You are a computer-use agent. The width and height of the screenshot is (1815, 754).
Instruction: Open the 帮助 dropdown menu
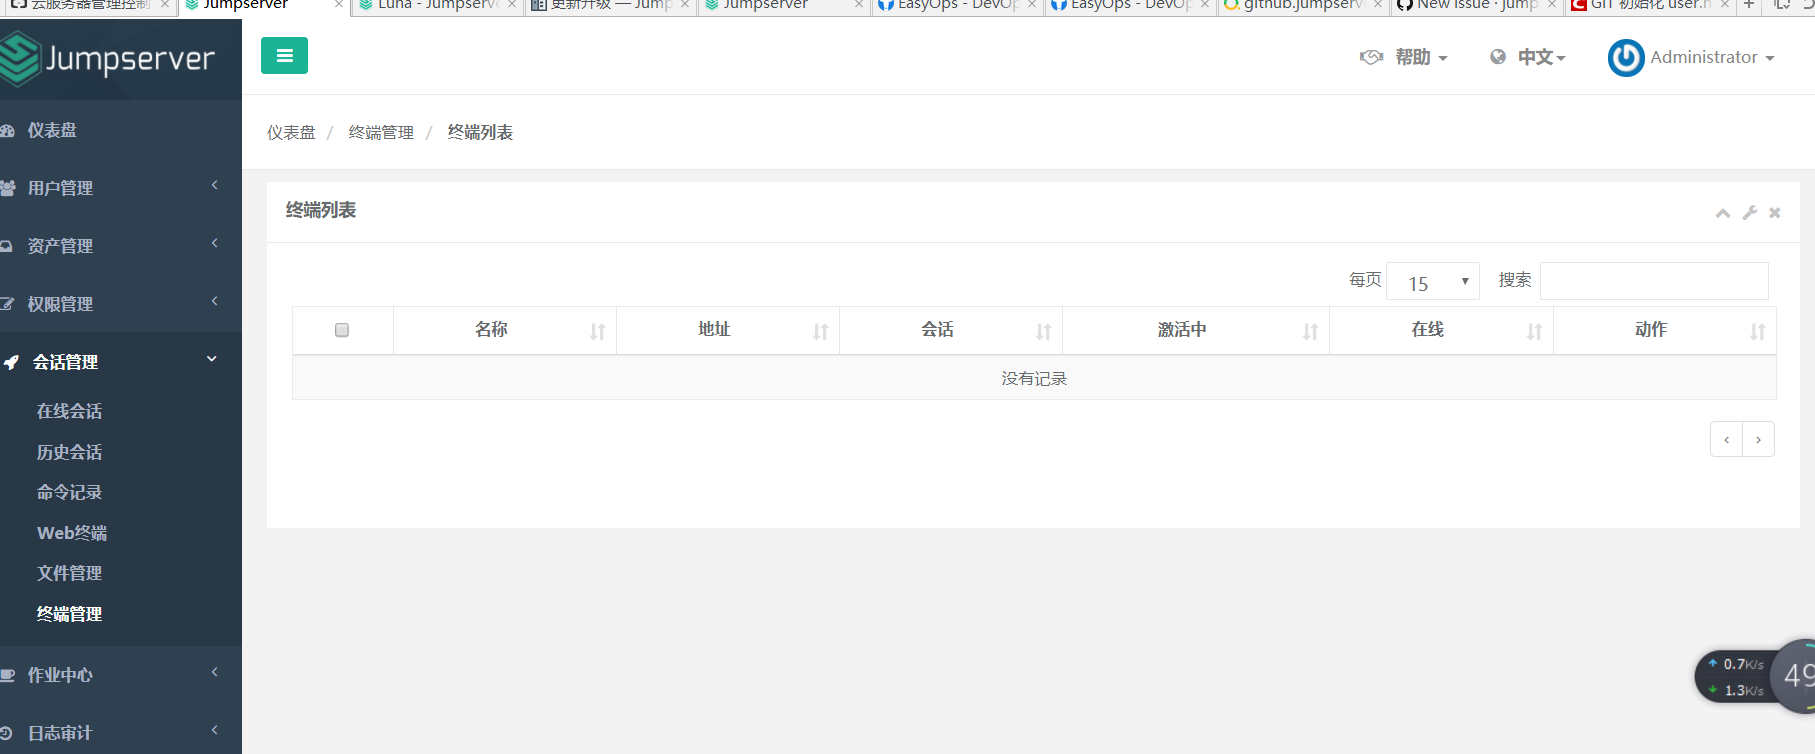click(x=1421, y=57)
